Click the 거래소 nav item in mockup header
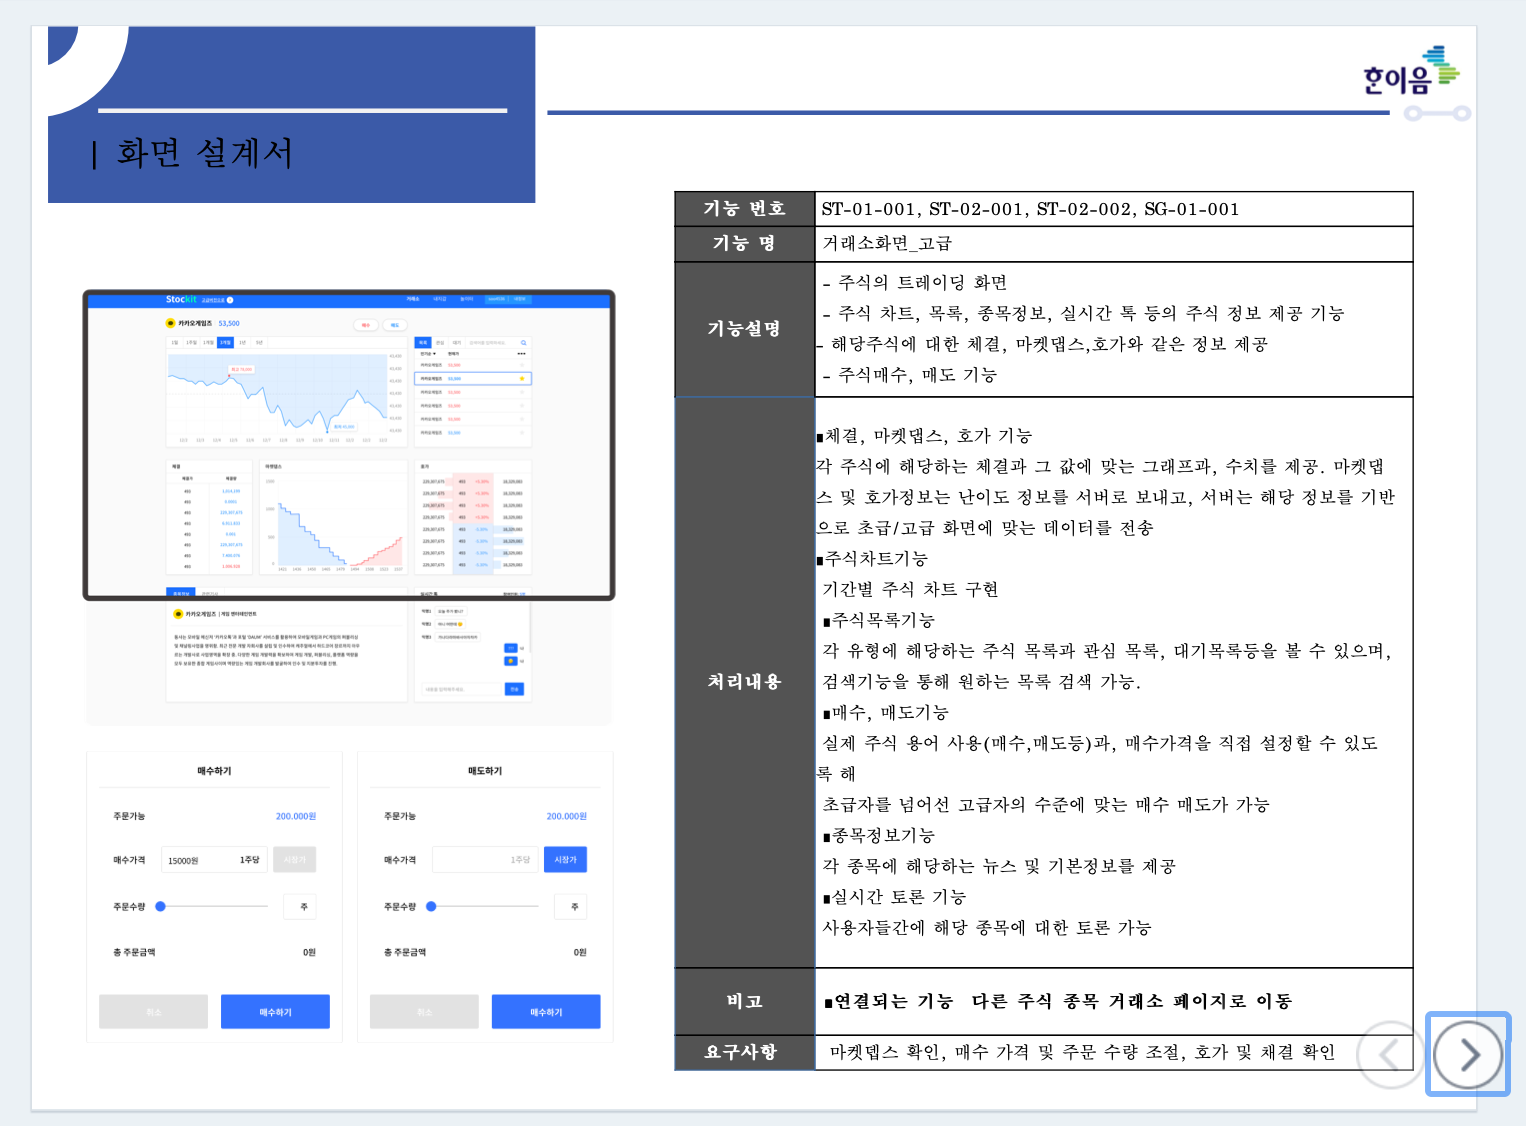 pos(413,299)
